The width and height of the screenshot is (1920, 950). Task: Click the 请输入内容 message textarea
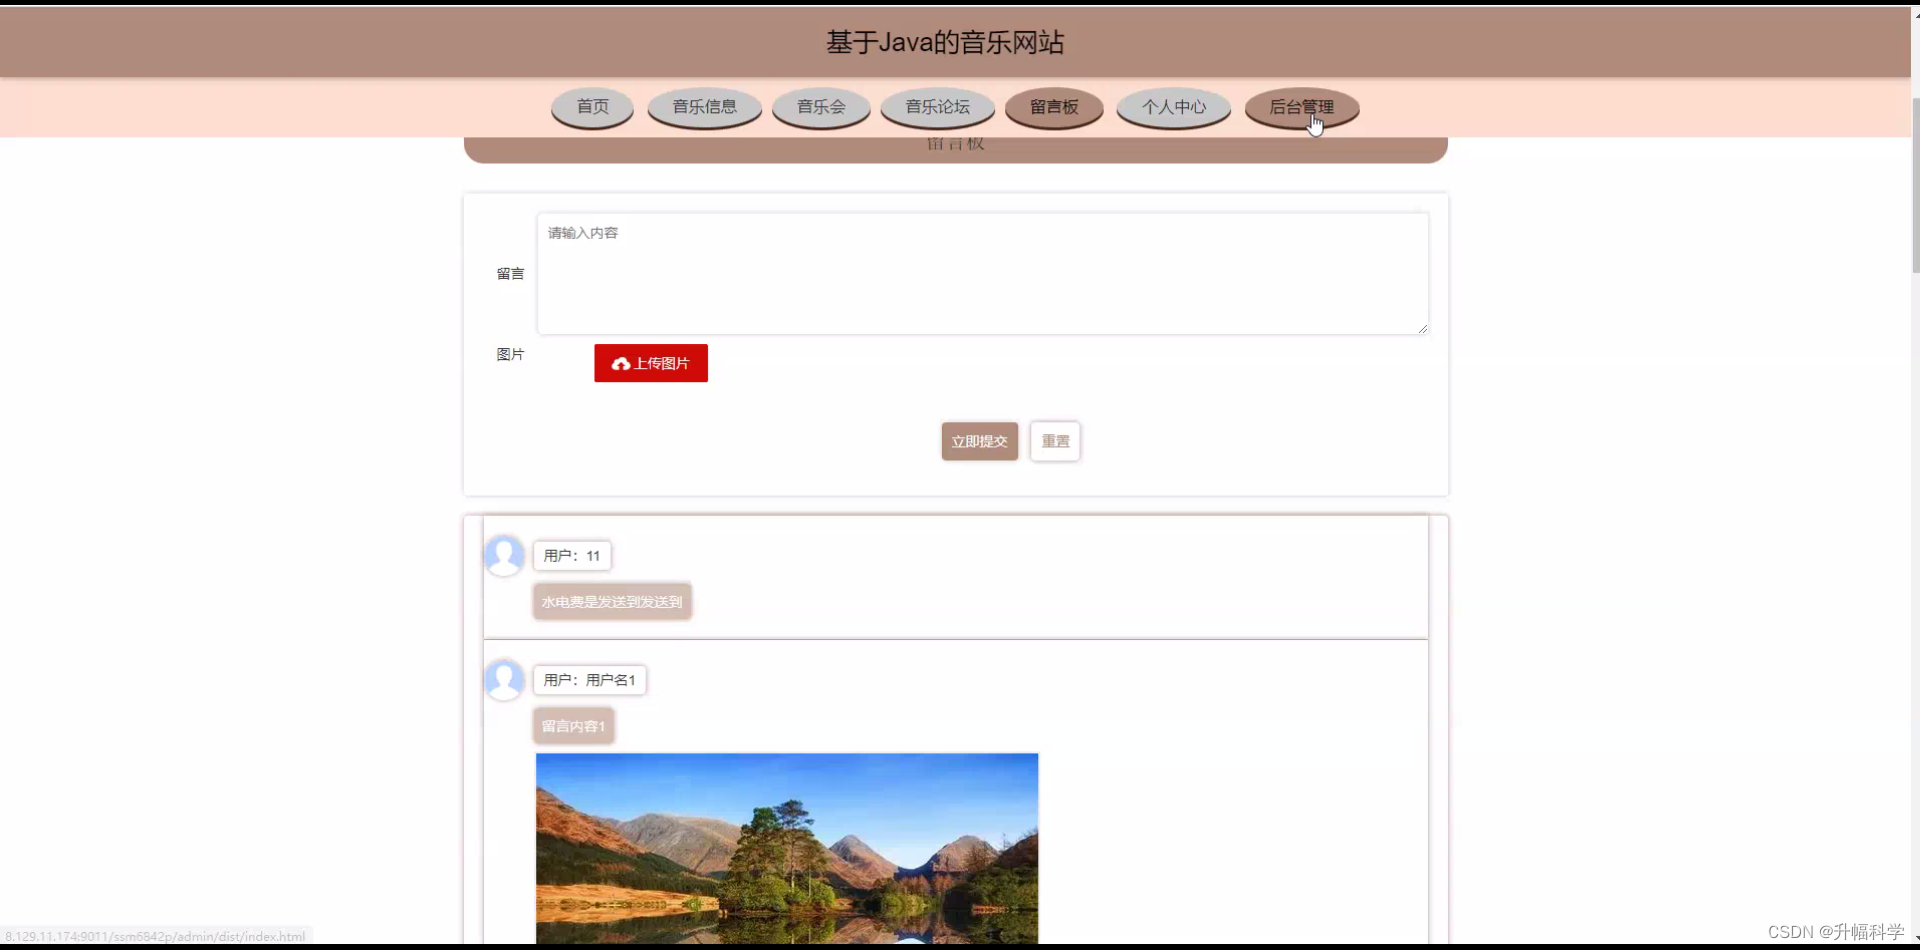pyautogui.click(x=982, y=273)
